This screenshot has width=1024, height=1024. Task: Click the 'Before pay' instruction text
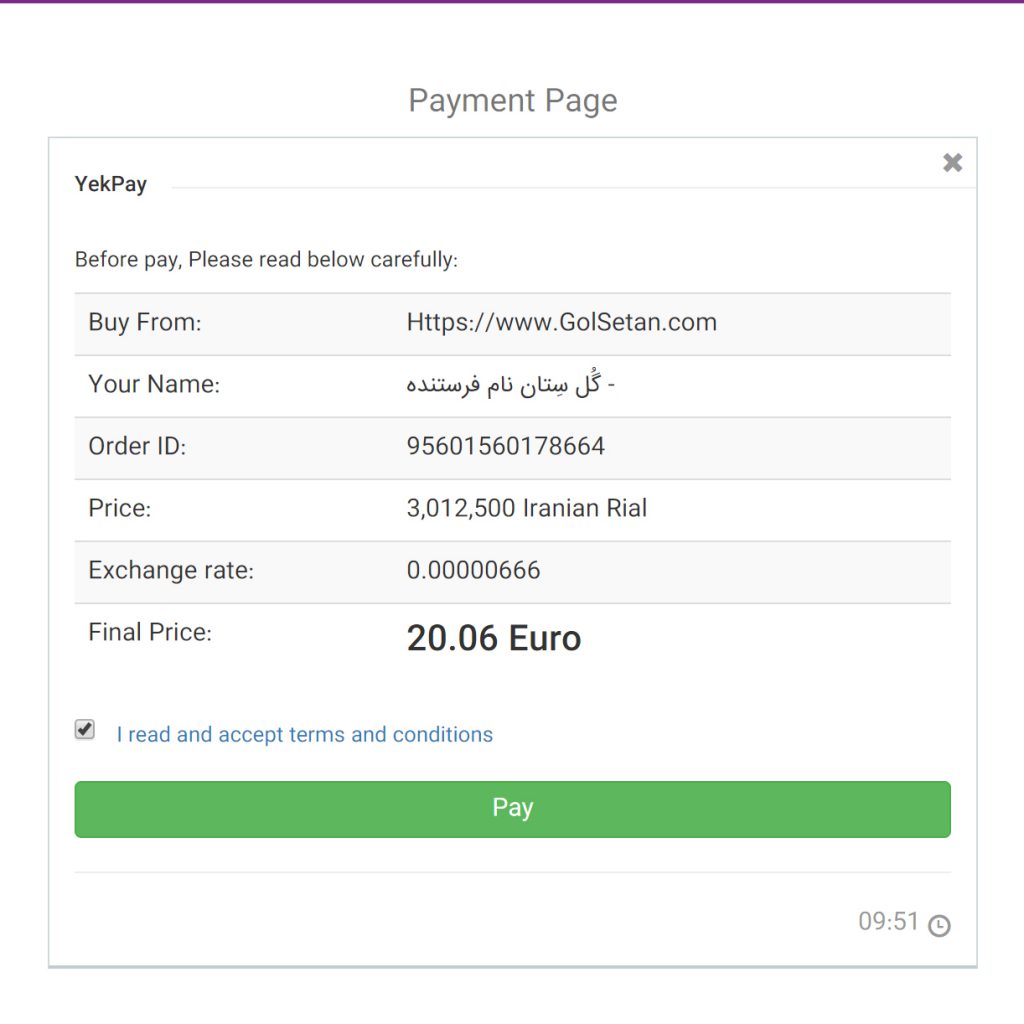click(x=266, y=260)
